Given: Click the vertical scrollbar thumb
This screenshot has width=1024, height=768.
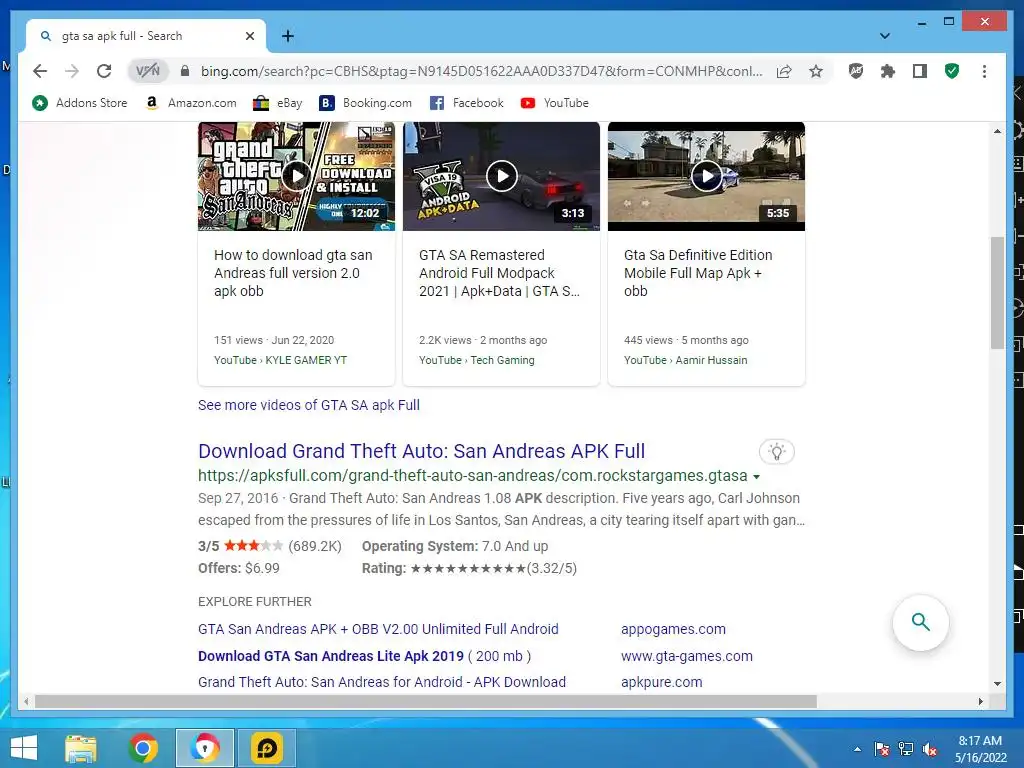Looking at the screenshot, I should point(997,293).
